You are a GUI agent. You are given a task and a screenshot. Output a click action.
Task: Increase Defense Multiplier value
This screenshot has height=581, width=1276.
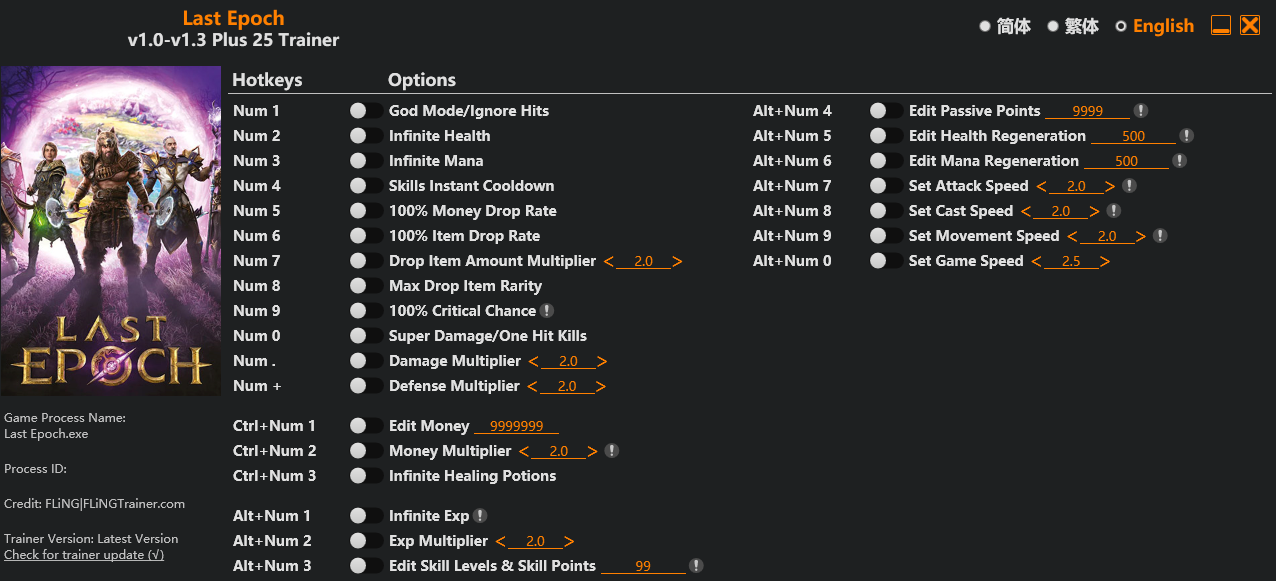(600, 386)
